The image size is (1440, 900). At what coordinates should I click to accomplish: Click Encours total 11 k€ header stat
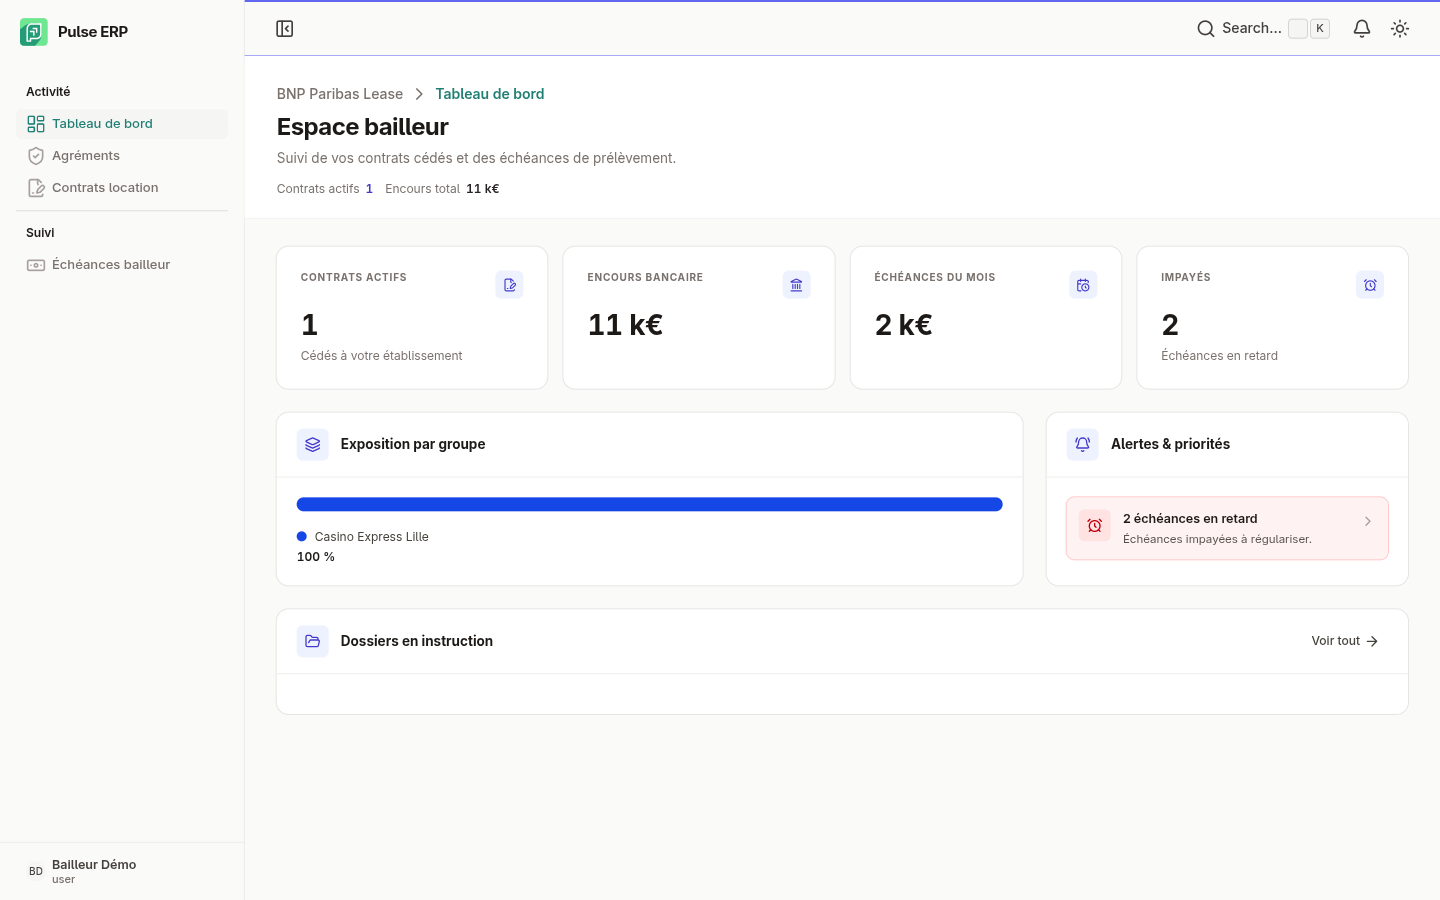[442, 189]
